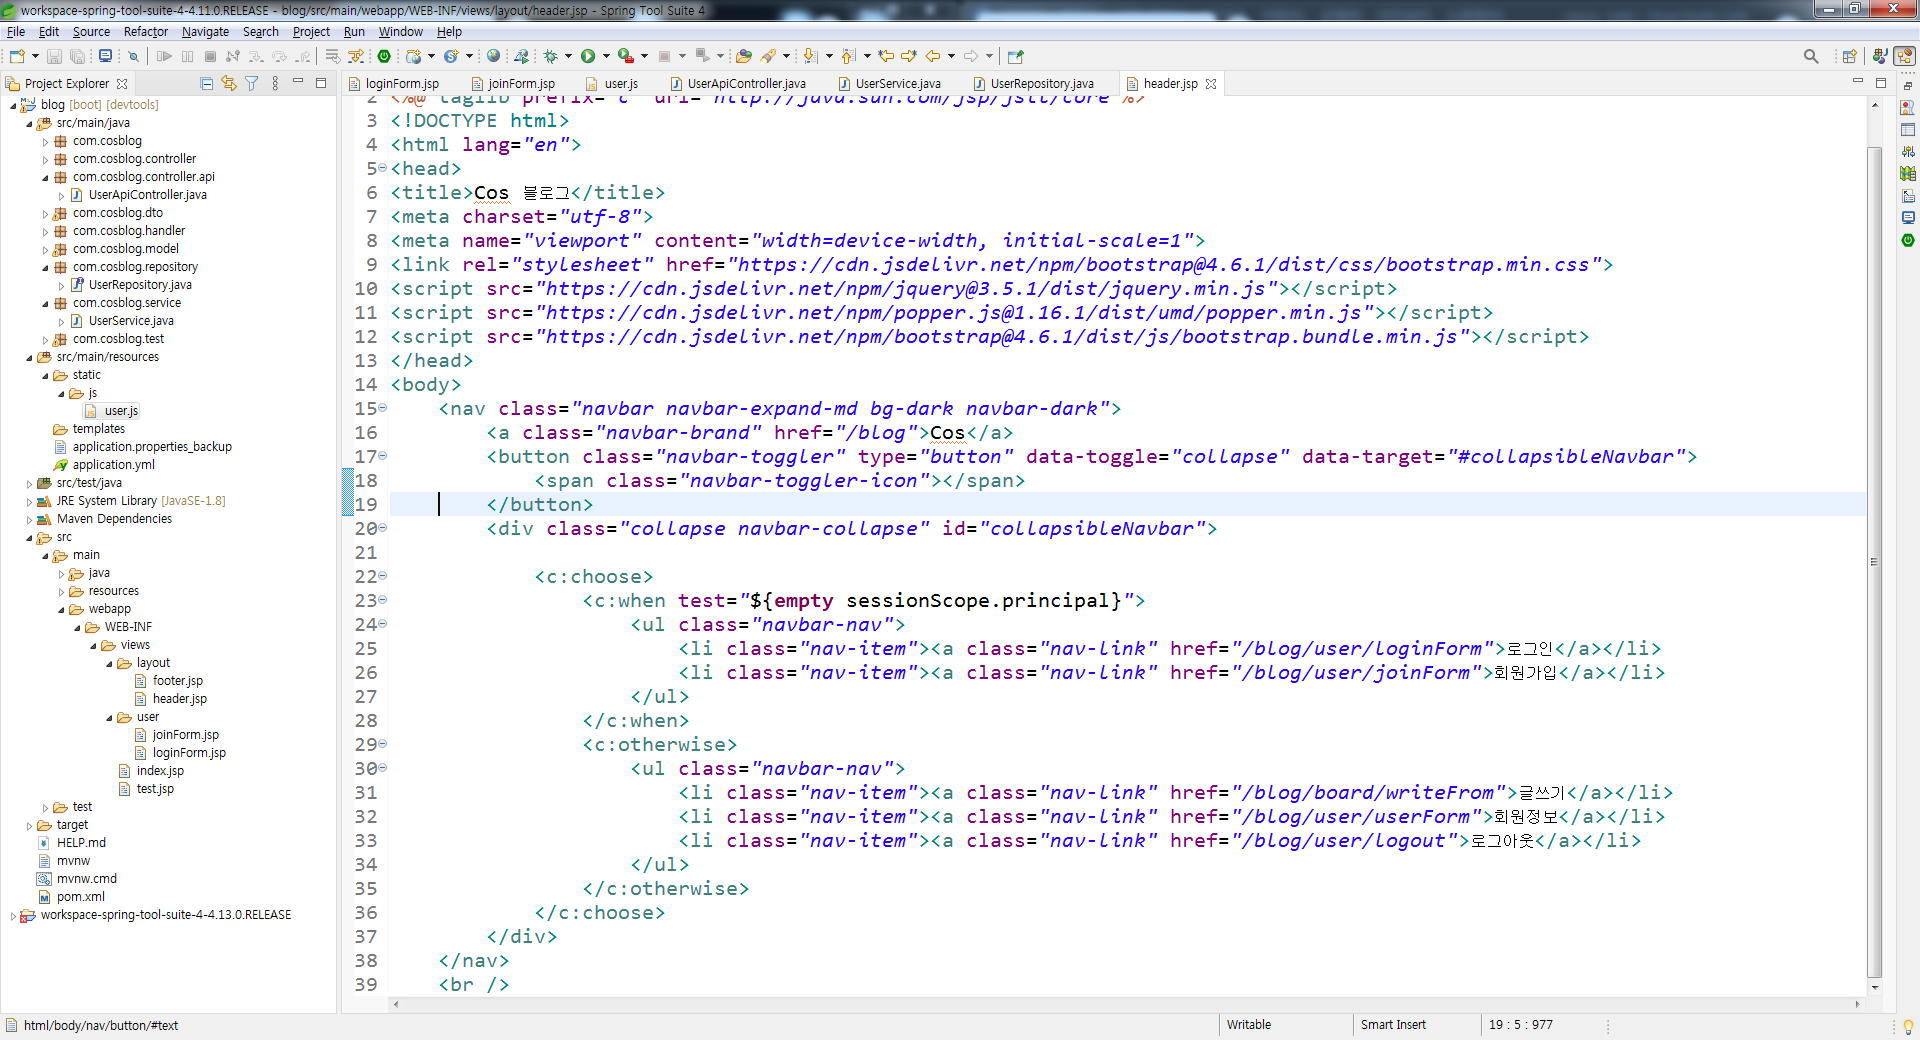Toggle Link with Editor in Project Explorer
Screen dimensions: 1920x1040
click(x=229, y=83)
